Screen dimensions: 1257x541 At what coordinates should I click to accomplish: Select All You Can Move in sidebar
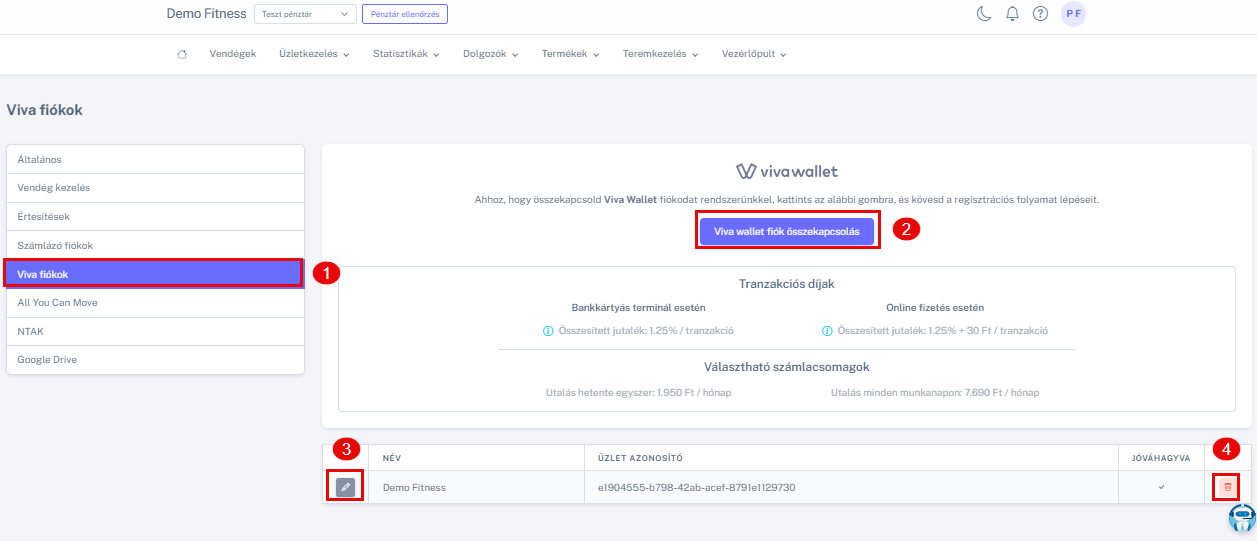coord(155,302)
